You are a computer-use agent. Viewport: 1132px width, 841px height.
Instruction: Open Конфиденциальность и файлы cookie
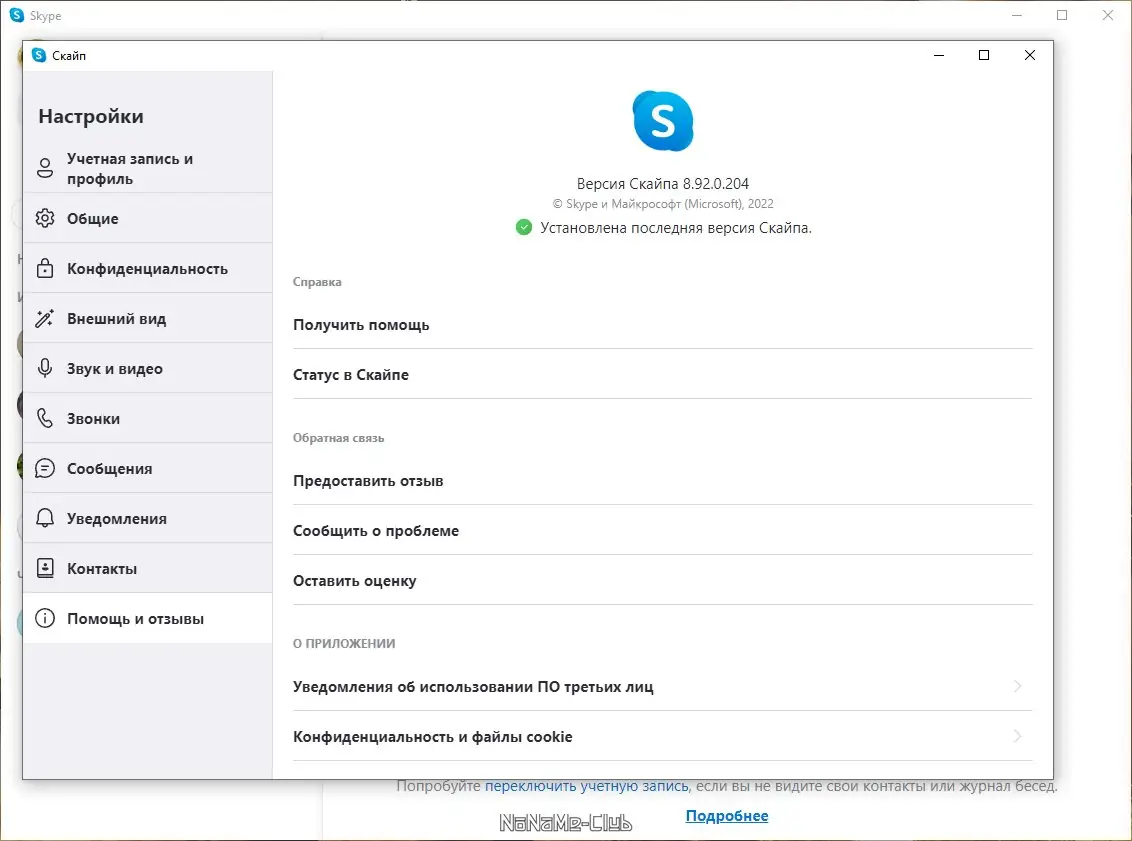pyautogui.click(x=663, y=736)
